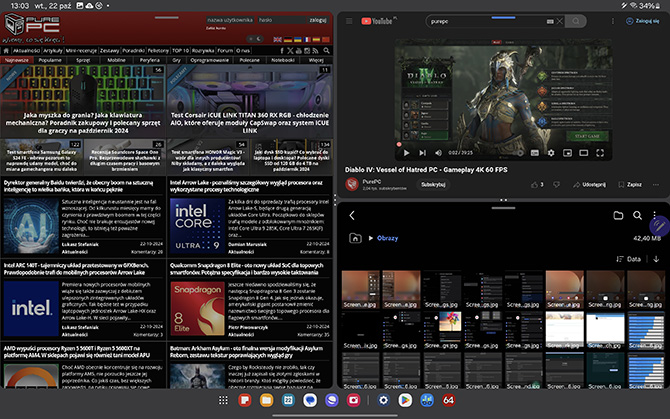Viewport: 670px width, 419px height.
Task: Select the 'Sprzęt' category tab
Action: (83, 60)
